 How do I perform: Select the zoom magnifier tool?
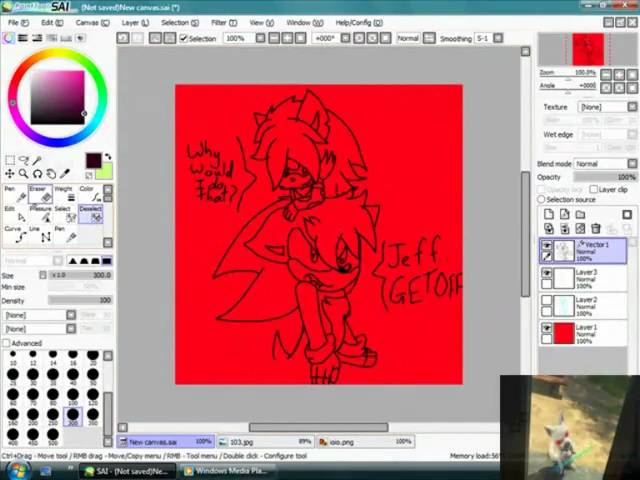pos(24,174)
